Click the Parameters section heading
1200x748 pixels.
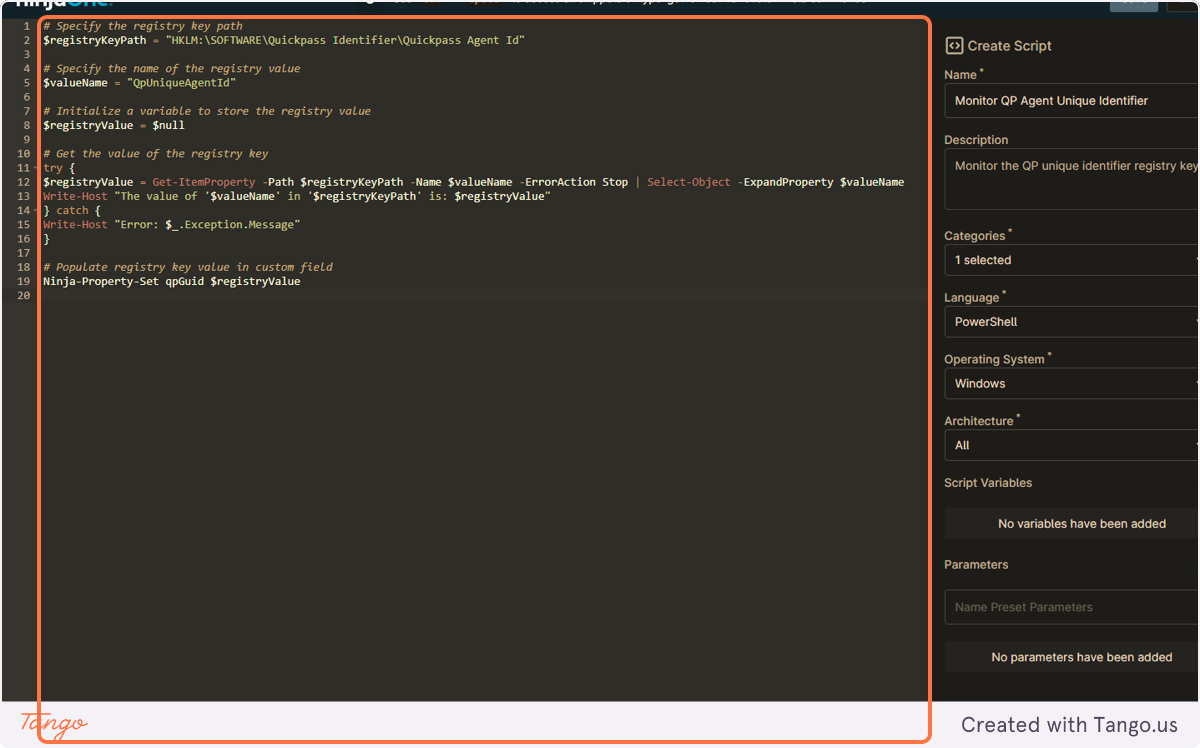(x=976, y=565)
